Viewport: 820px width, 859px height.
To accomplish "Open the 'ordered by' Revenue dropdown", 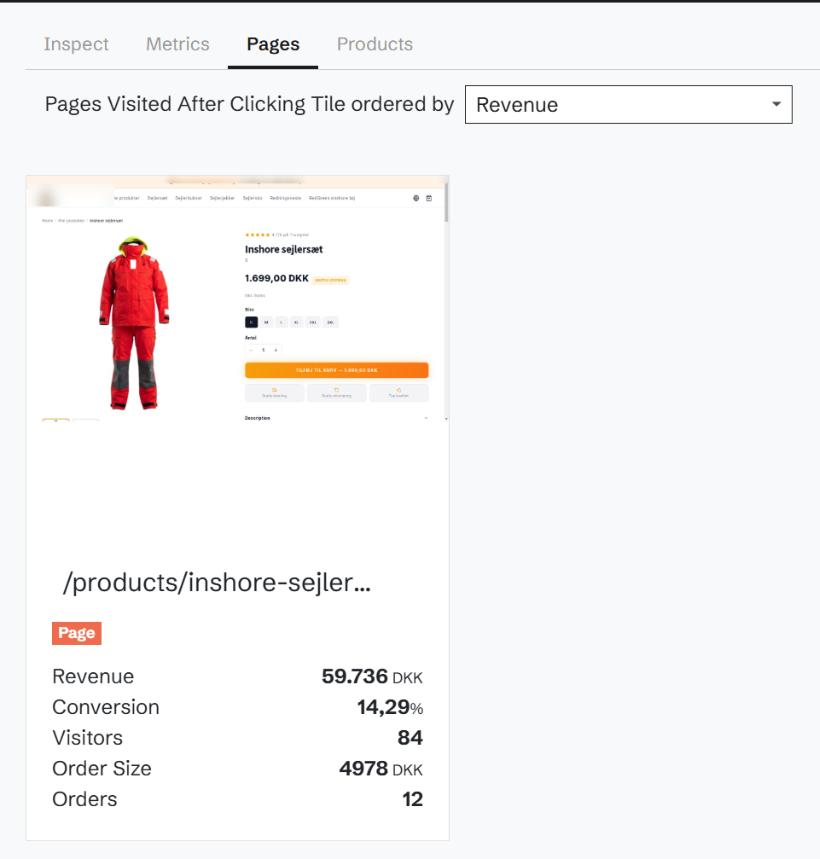I will (x=628, y=104).
